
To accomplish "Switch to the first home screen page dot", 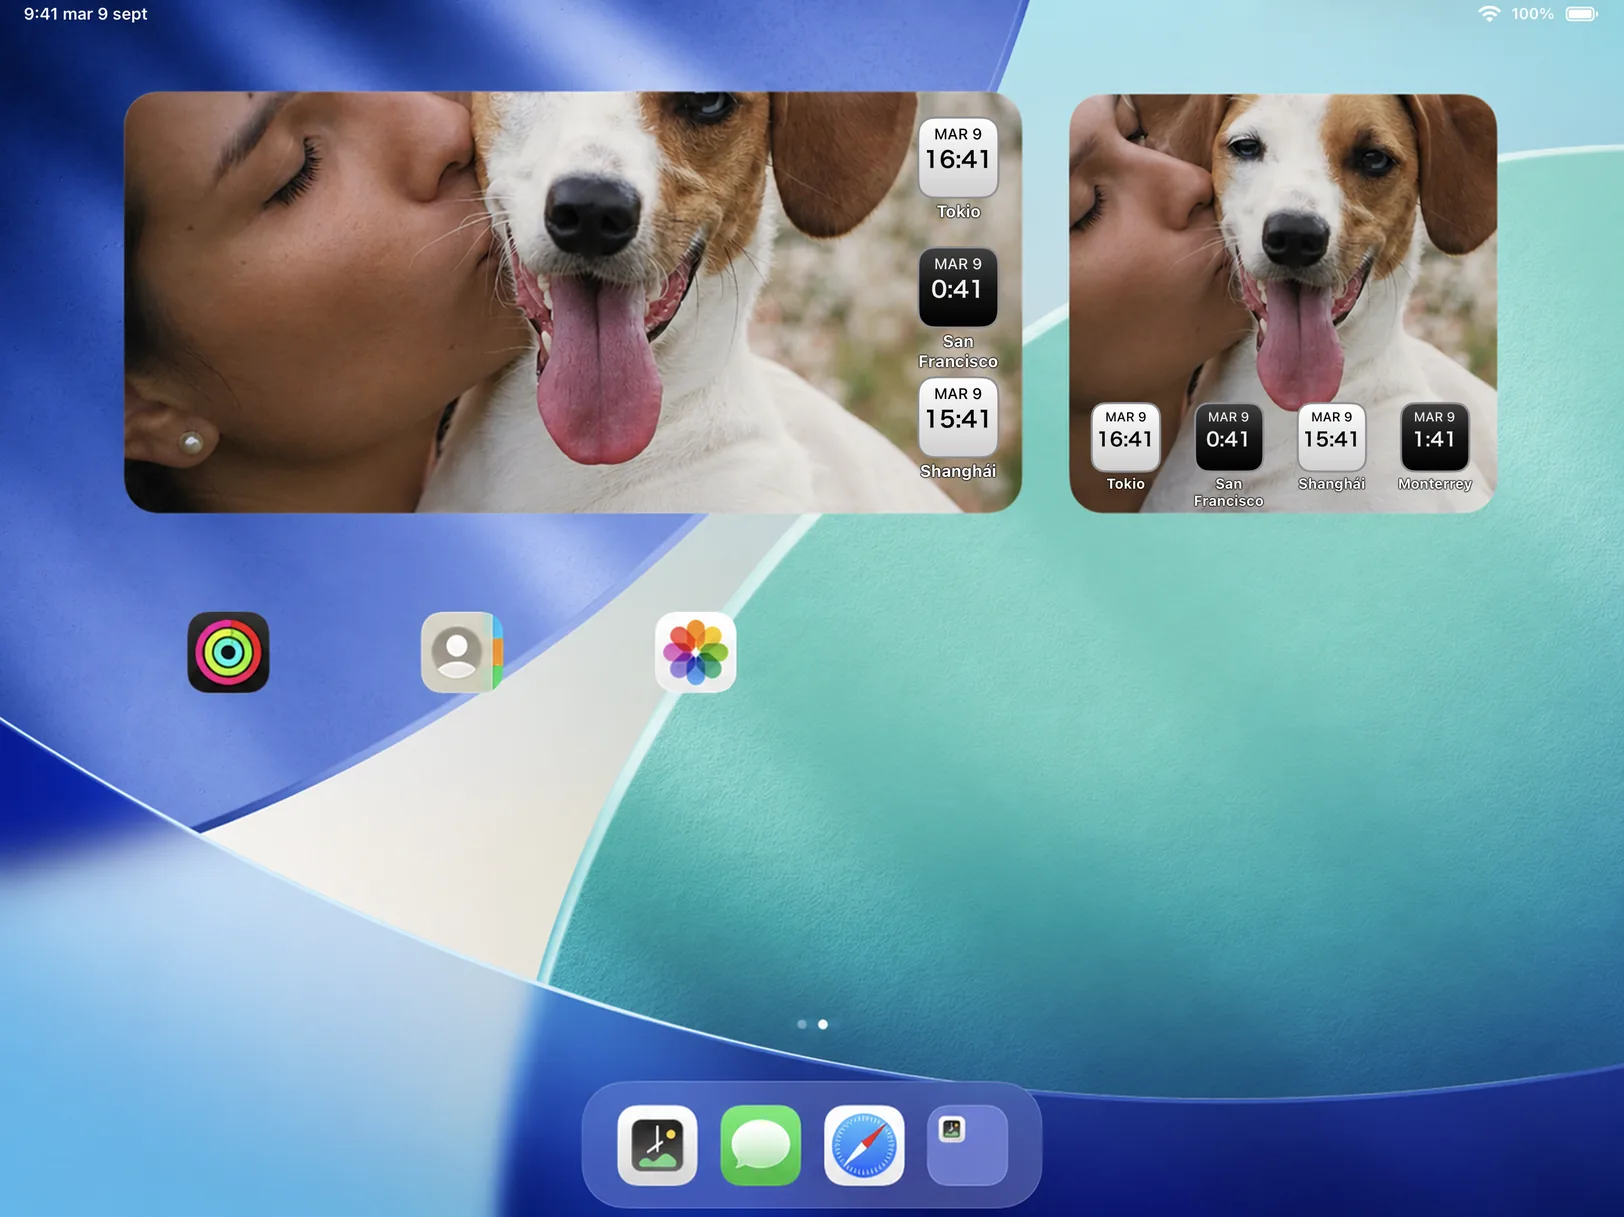I will [x=802, y=1024].
